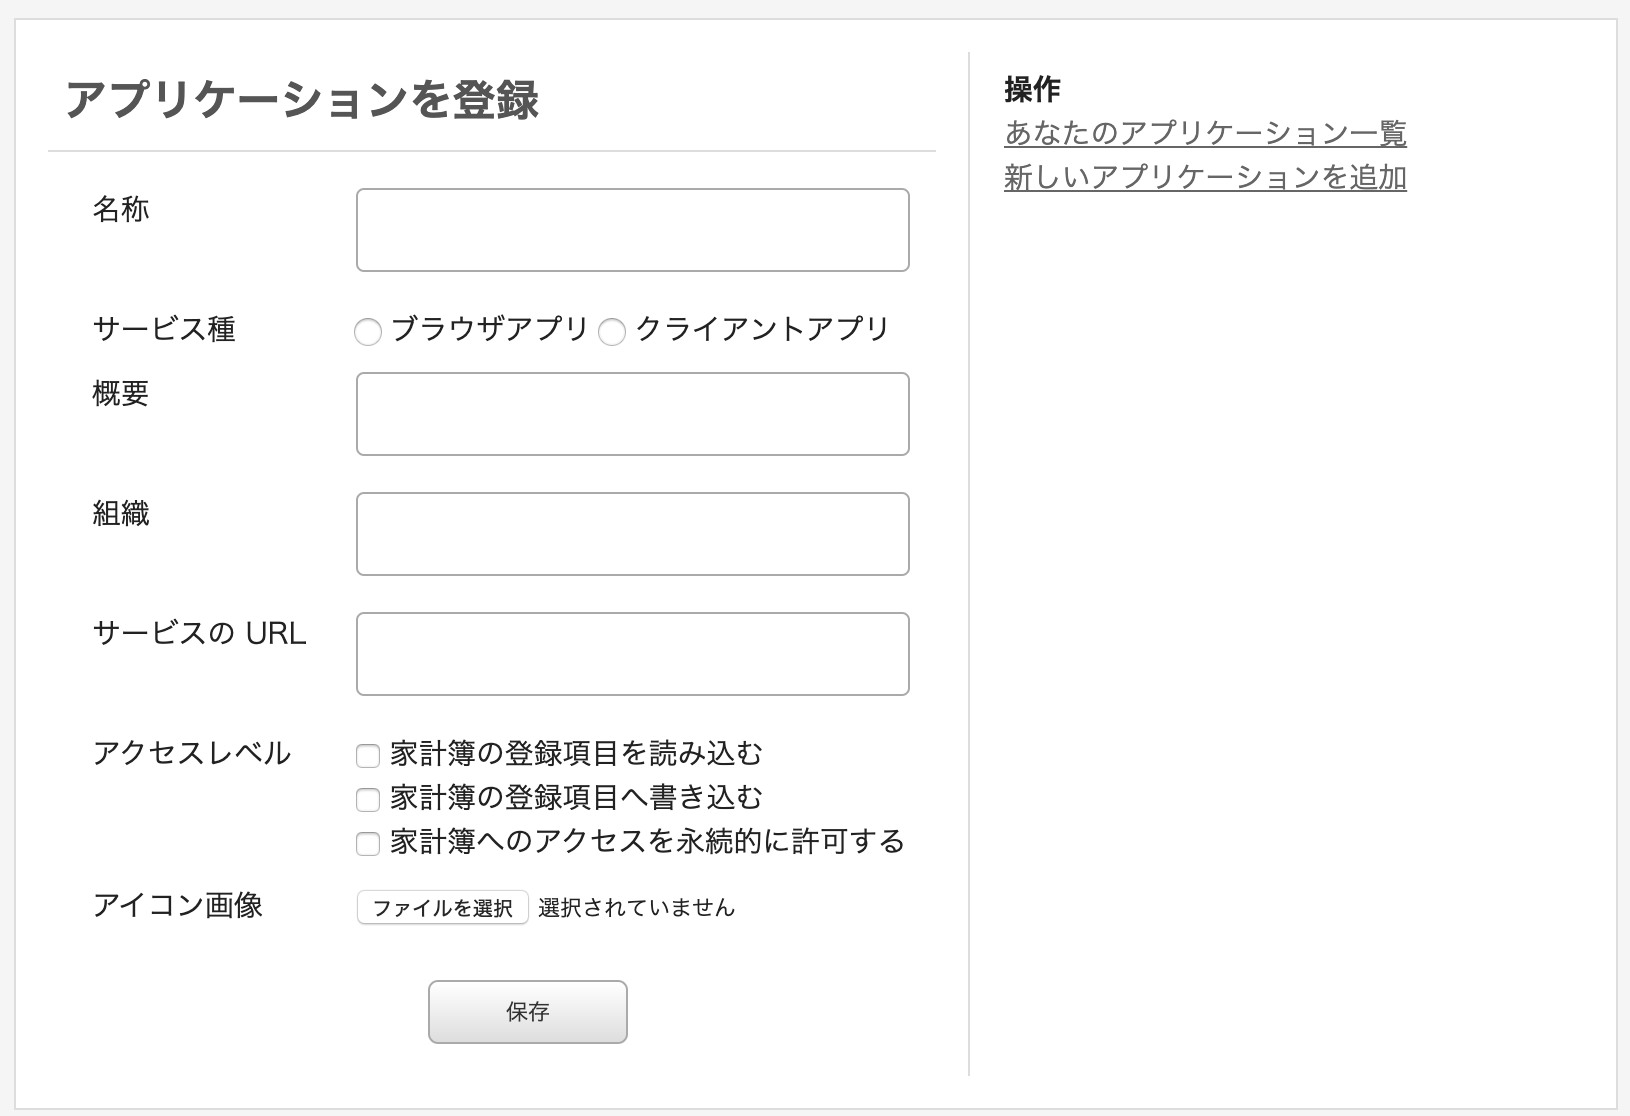Click into the 組織 text field
Screen dimensions: 1630x1116
(632, 534)
